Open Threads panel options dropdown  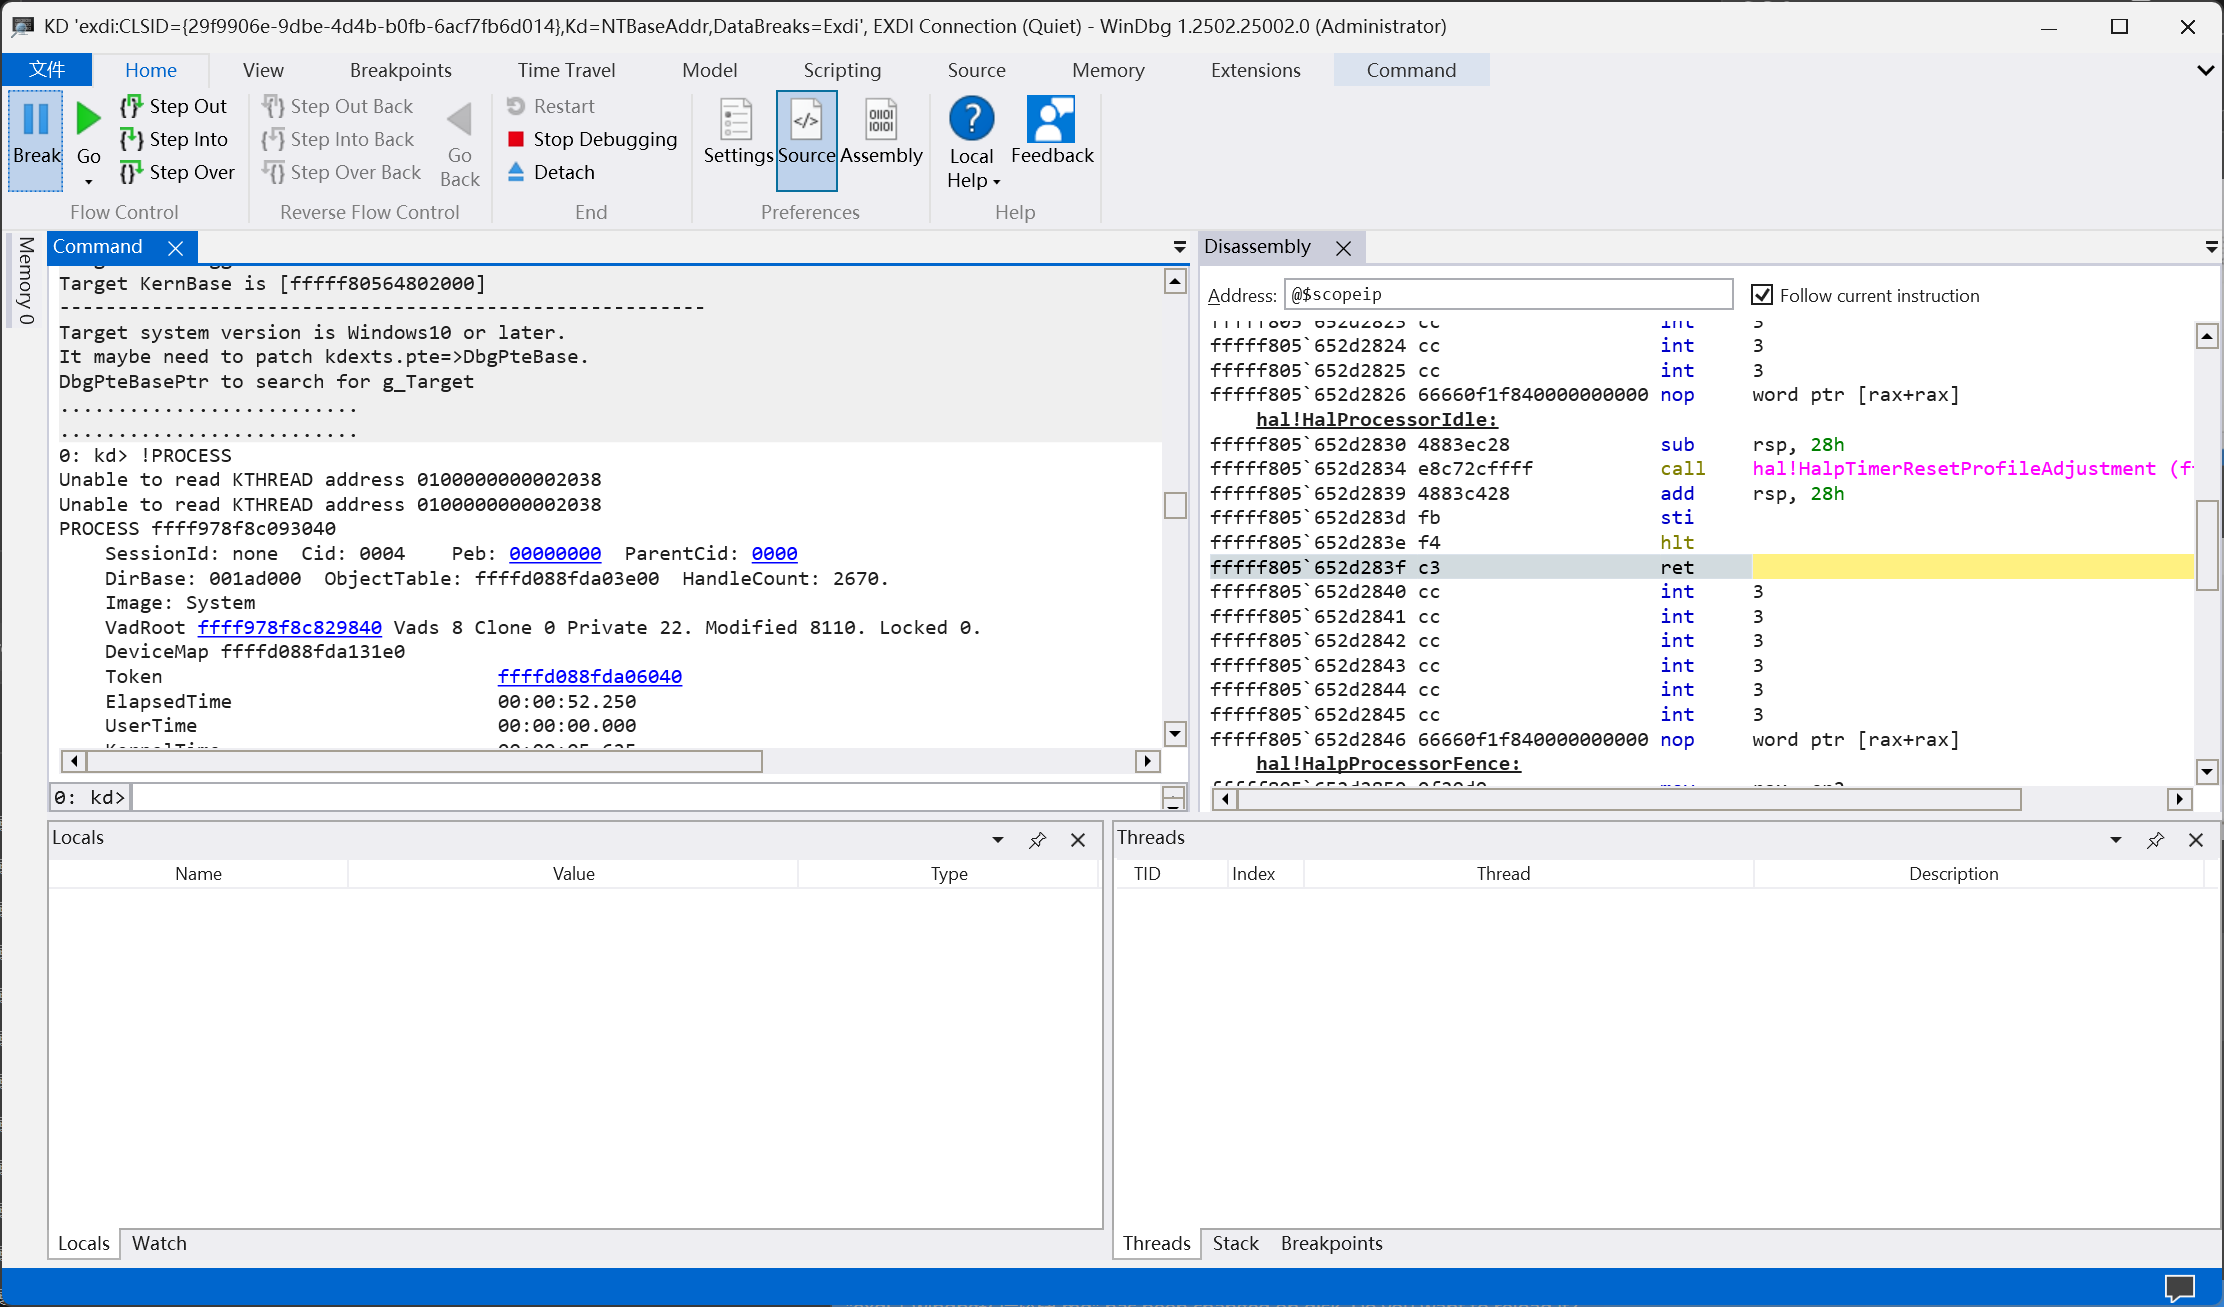coord(2116,840)
